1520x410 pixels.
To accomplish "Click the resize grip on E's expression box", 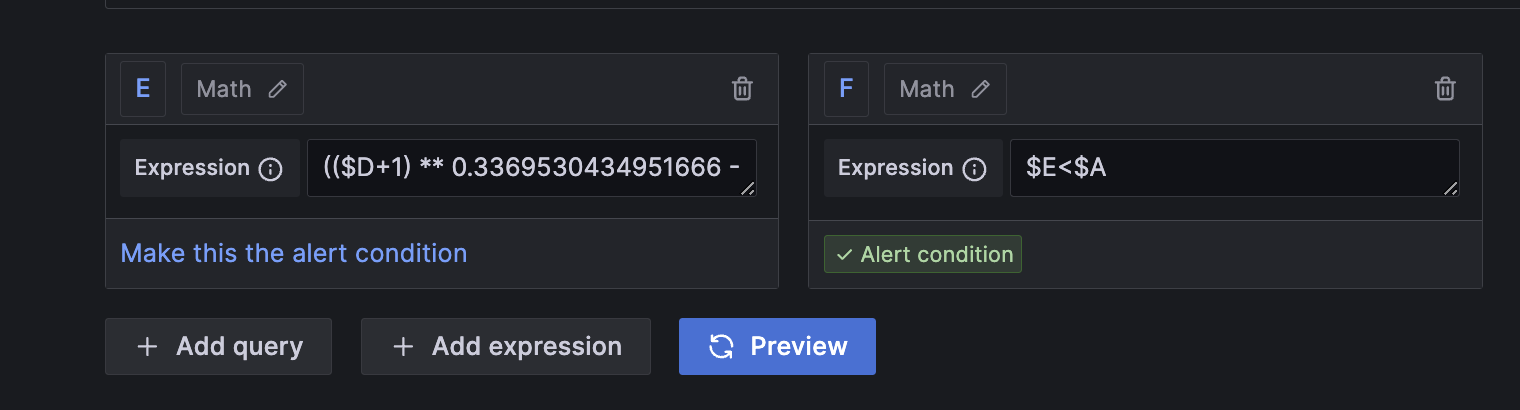I will [x=748, y=188].
